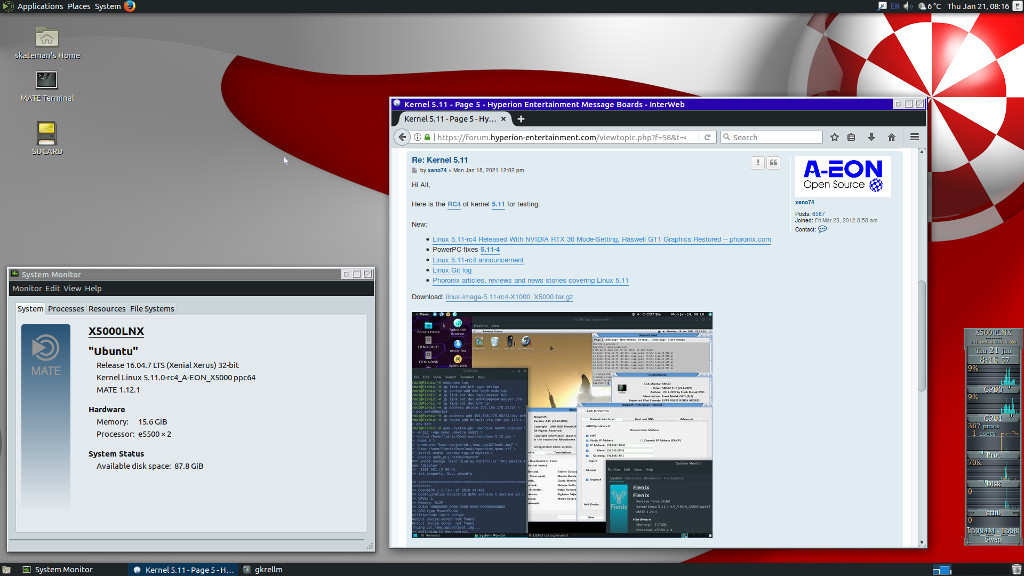Download linux-image-5.11-rc4 tar.gz link
The width and height of the screenshot is (1024, 576).
(x=509, y=297)
